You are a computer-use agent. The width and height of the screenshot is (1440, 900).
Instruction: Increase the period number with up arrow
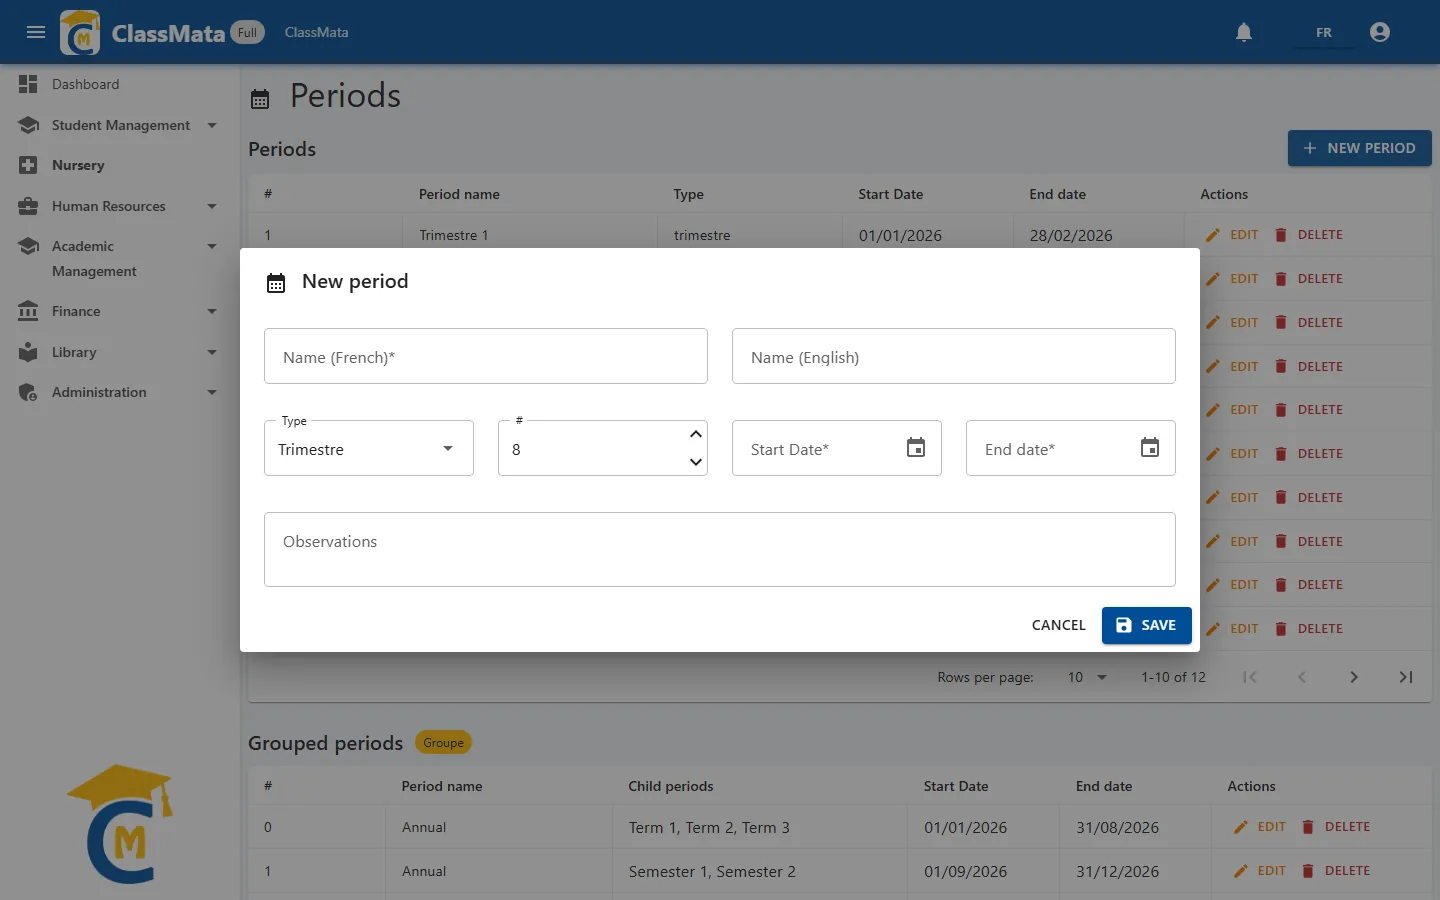click(x=696, y=434)
